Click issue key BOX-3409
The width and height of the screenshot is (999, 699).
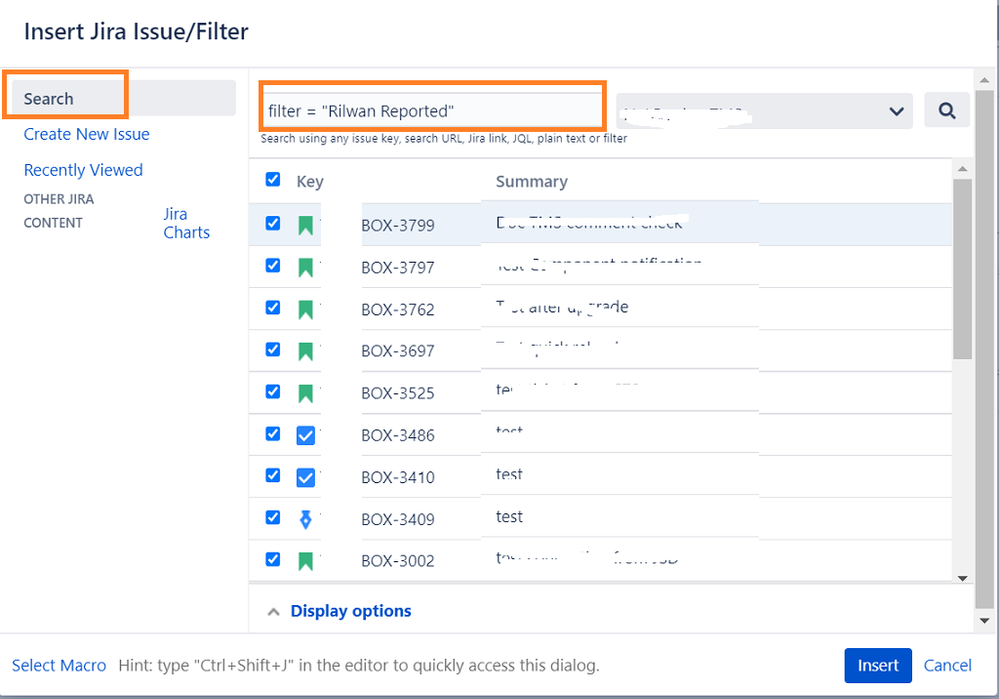coord(398,519)
